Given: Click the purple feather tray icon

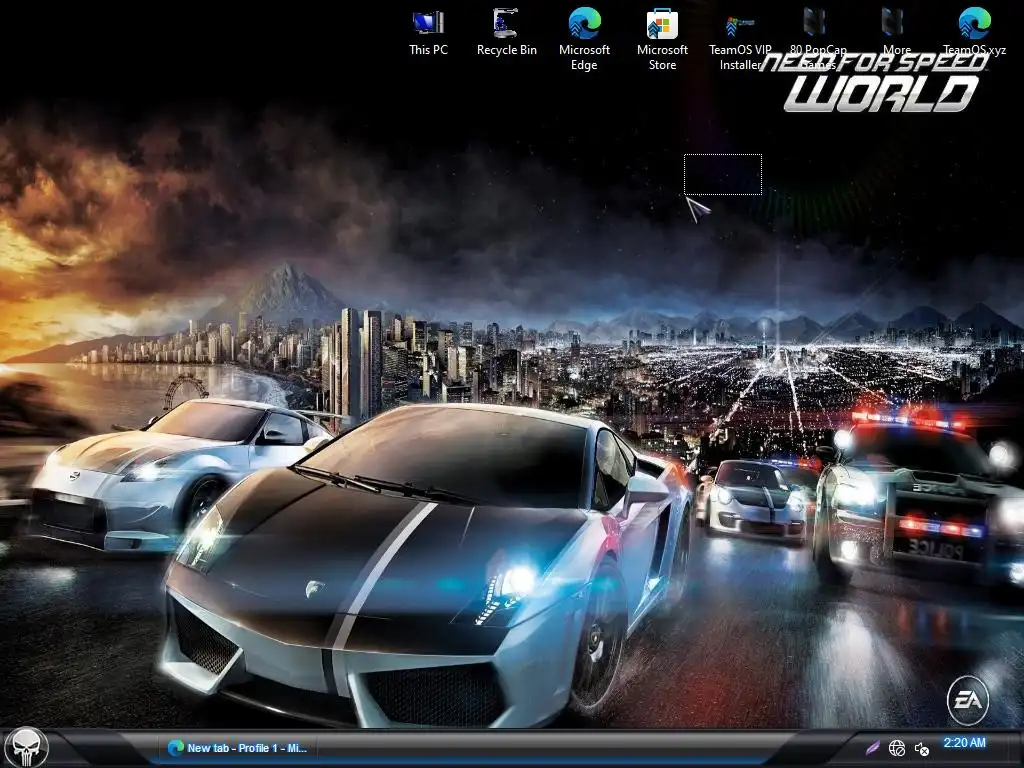Looking at the screenshot, I should tap(873, 748).
